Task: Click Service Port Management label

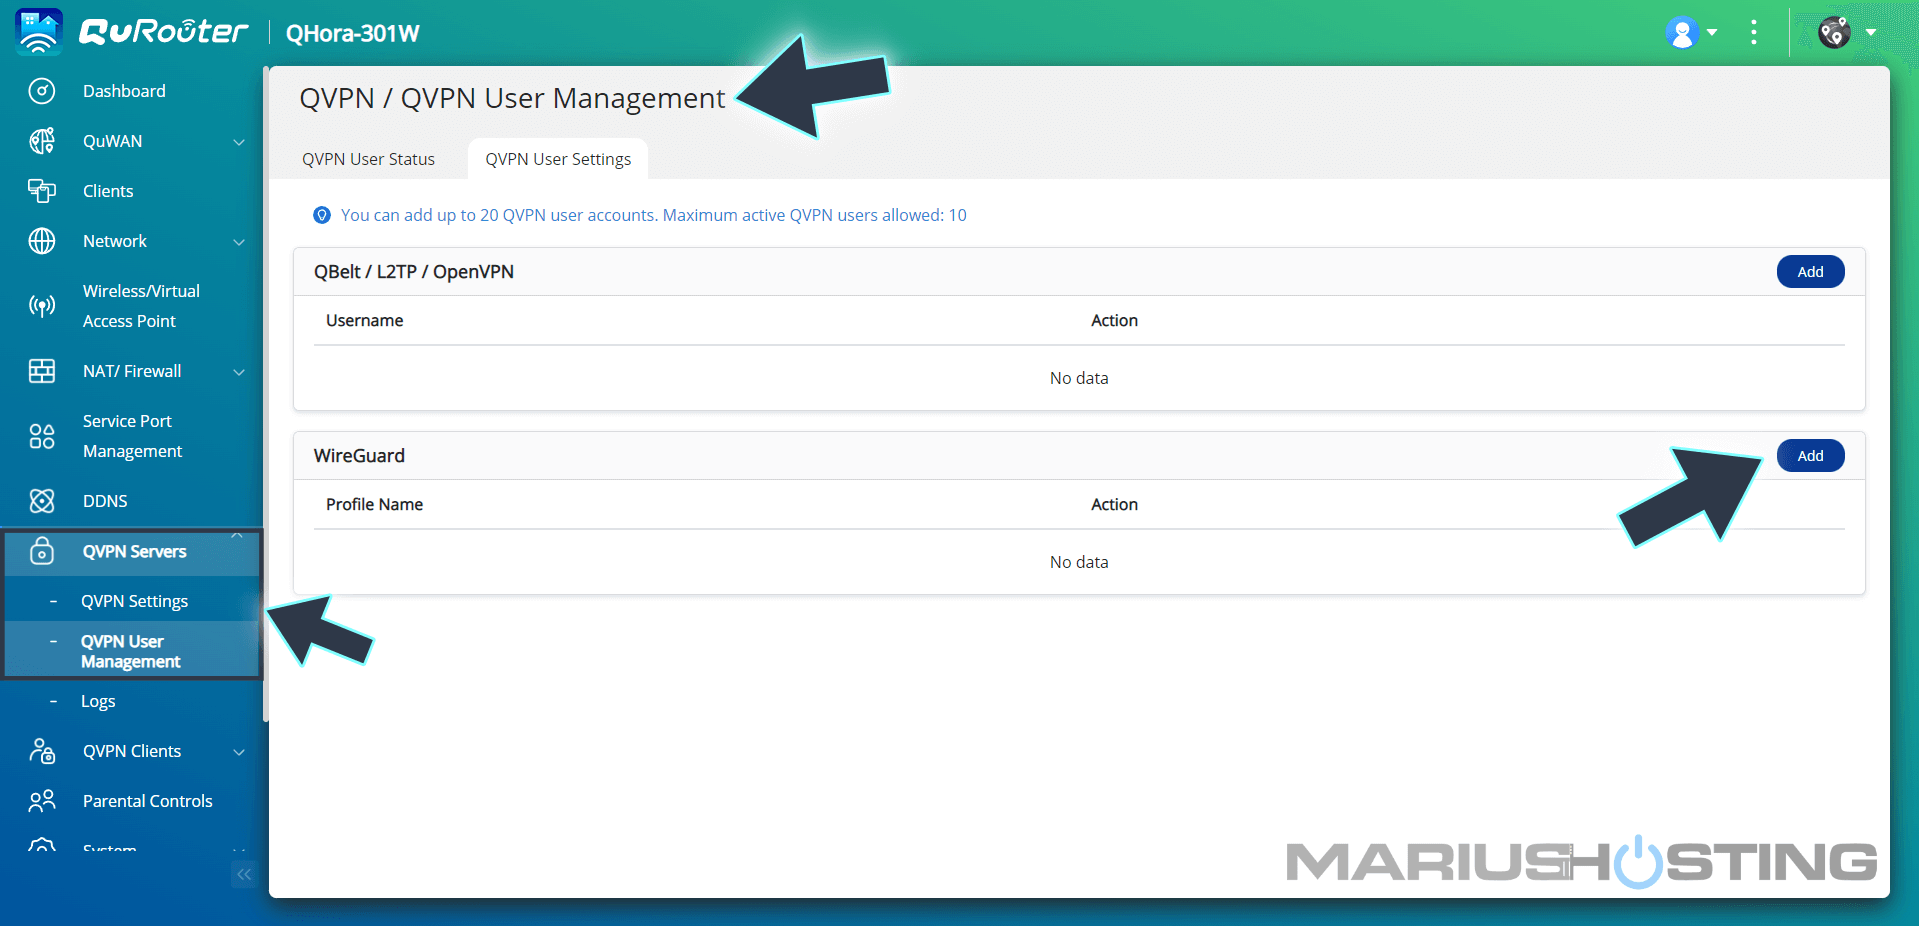Action: pos(132,436)
